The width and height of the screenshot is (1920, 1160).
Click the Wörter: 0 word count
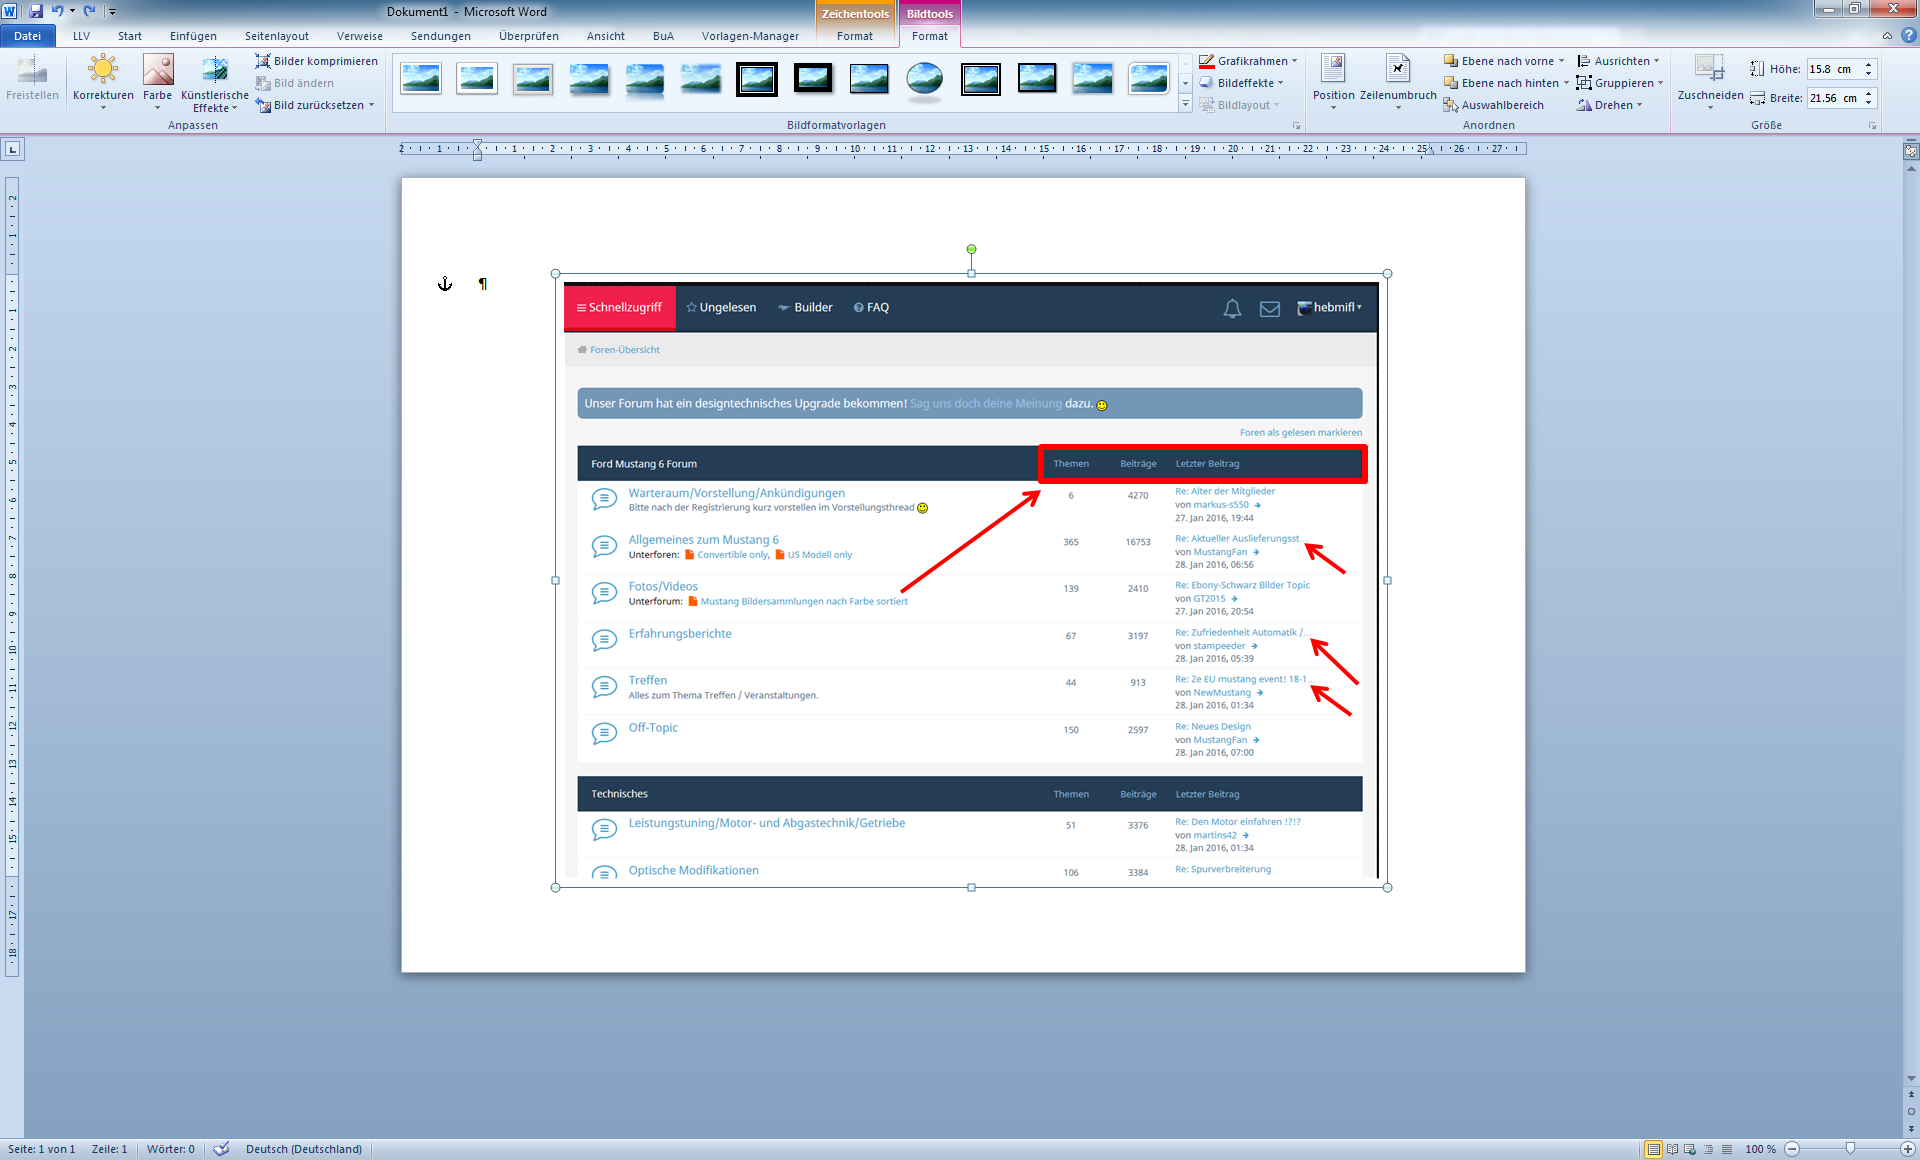tap(171, 1149)
